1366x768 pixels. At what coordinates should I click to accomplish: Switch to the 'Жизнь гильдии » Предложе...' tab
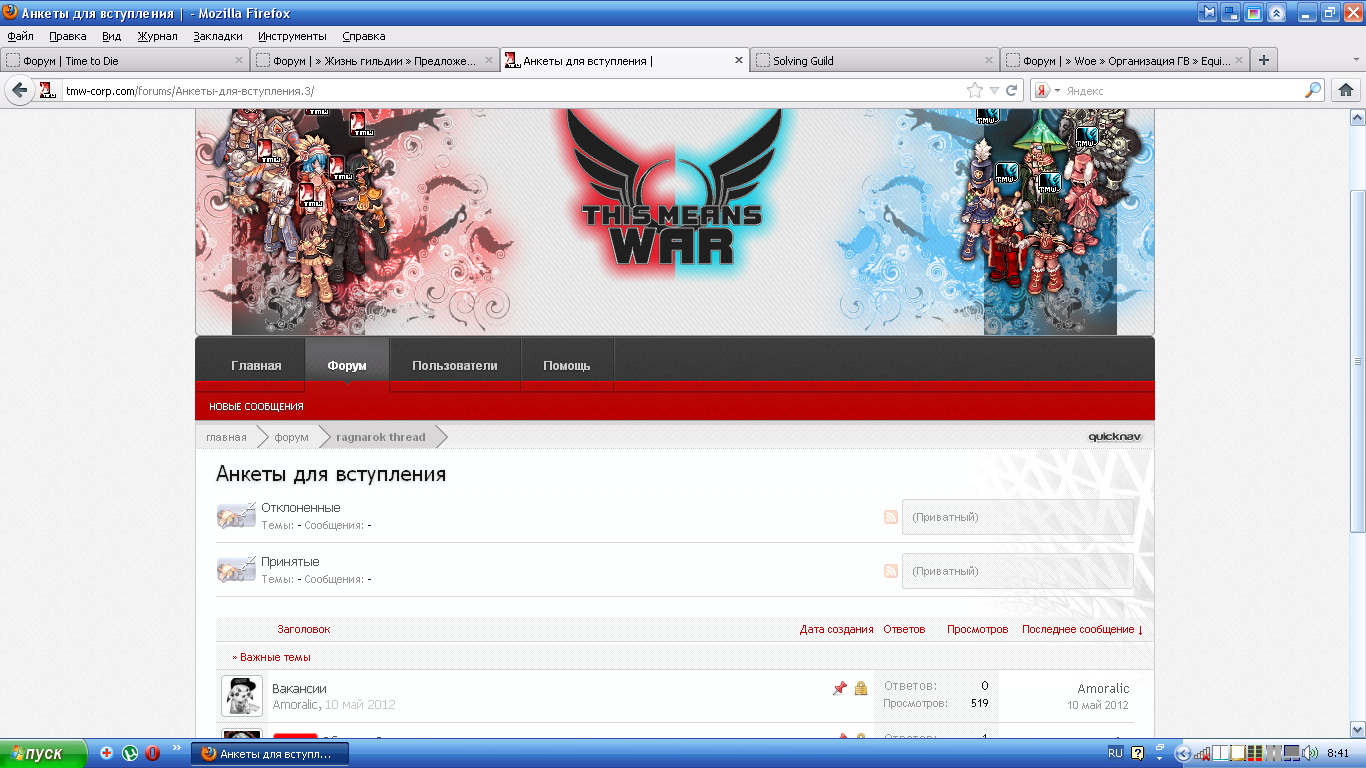click(x=375, y=60)
